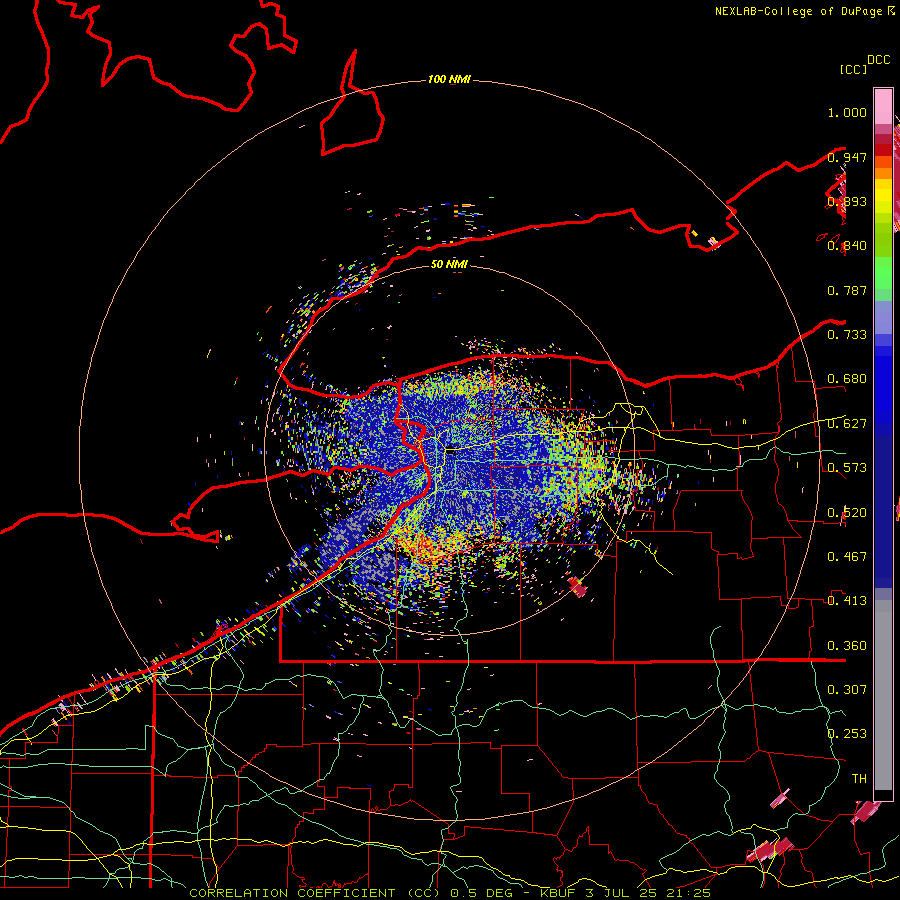Screen dimensions: 900x900
Task: Click the KBUF radar site marker at center
Action: pos(451,452)
